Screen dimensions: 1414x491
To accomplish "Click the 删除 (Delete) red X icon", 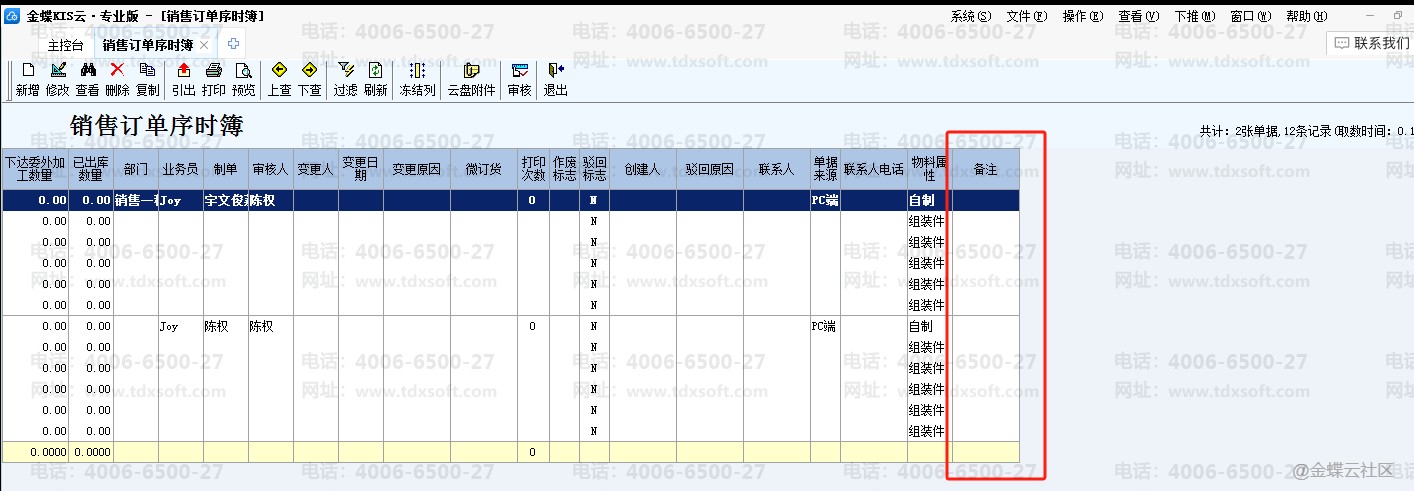I will tap(117, 70).
